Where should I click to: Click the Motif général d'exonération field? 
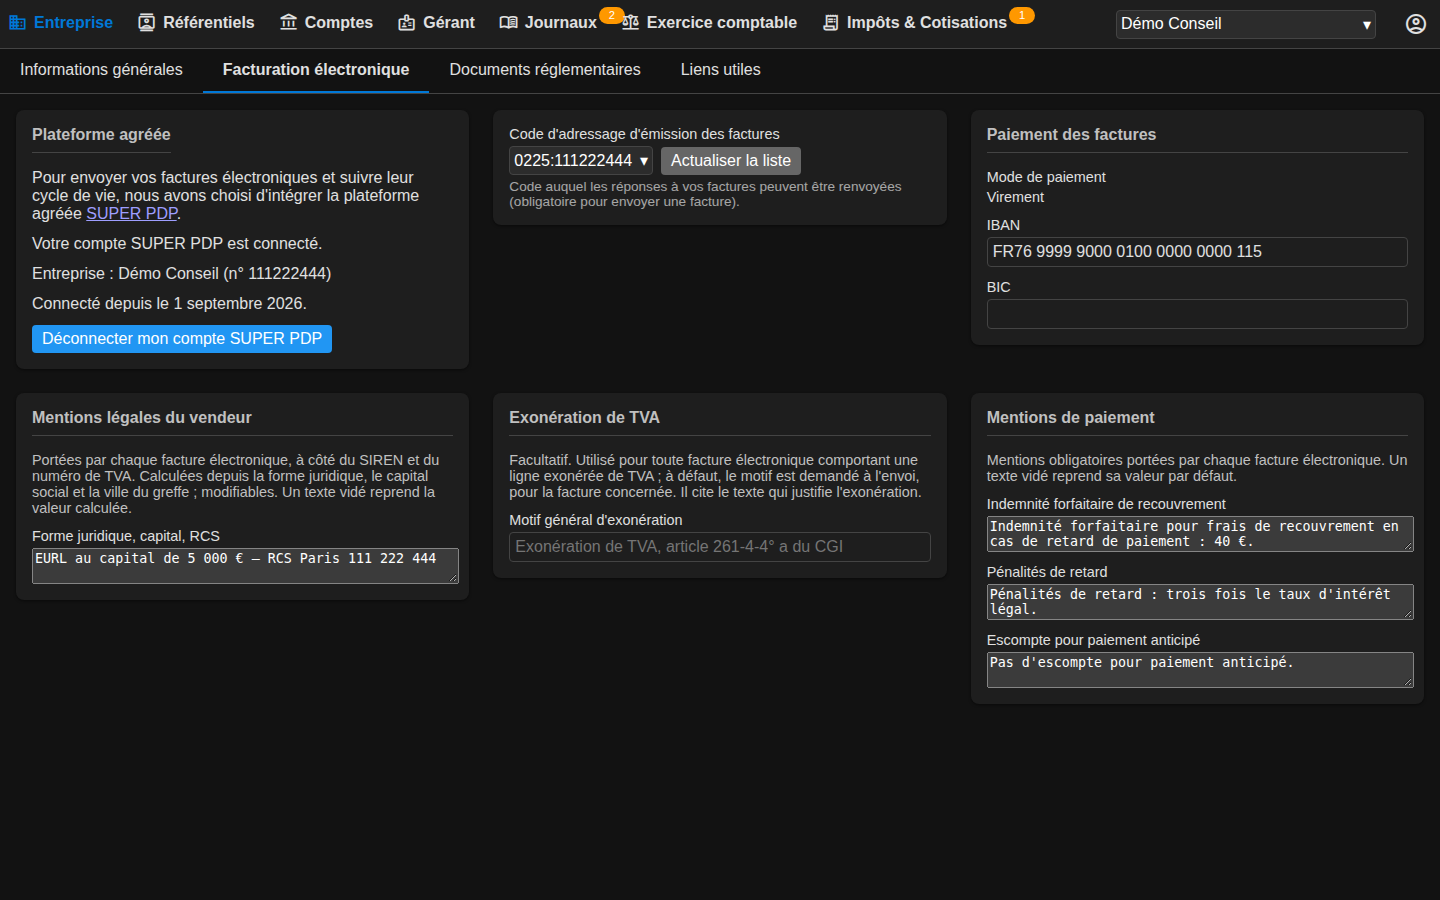point(720,547)
